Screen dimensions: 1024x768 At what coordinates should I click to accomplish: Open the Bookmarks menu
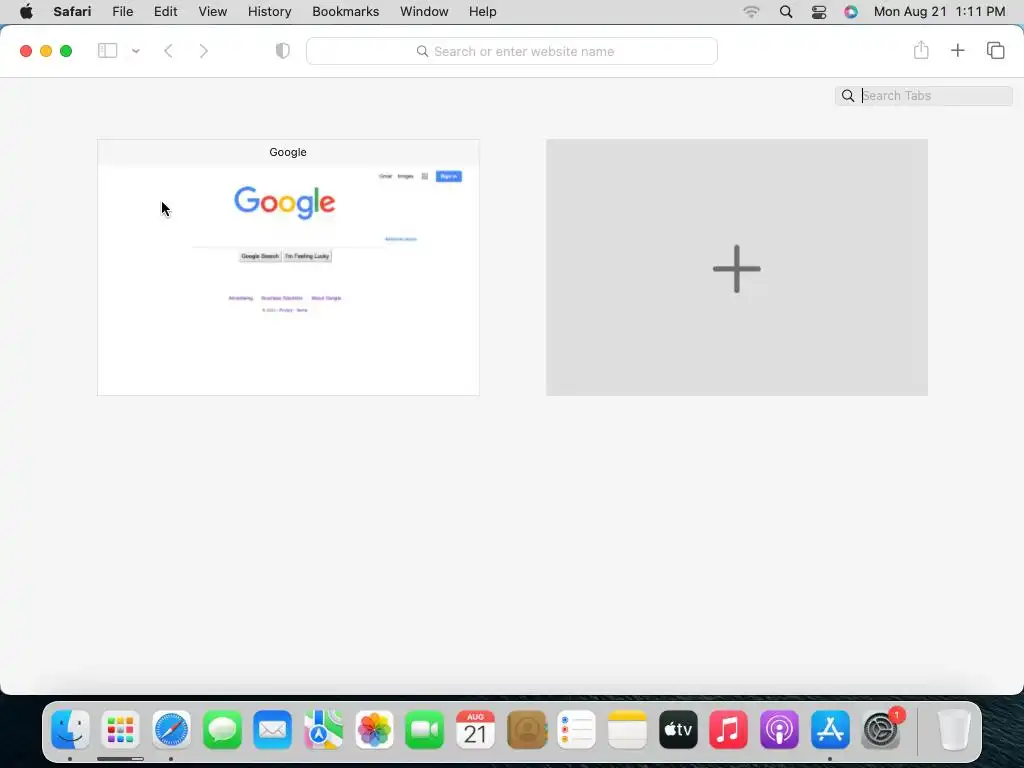(345, 11)
